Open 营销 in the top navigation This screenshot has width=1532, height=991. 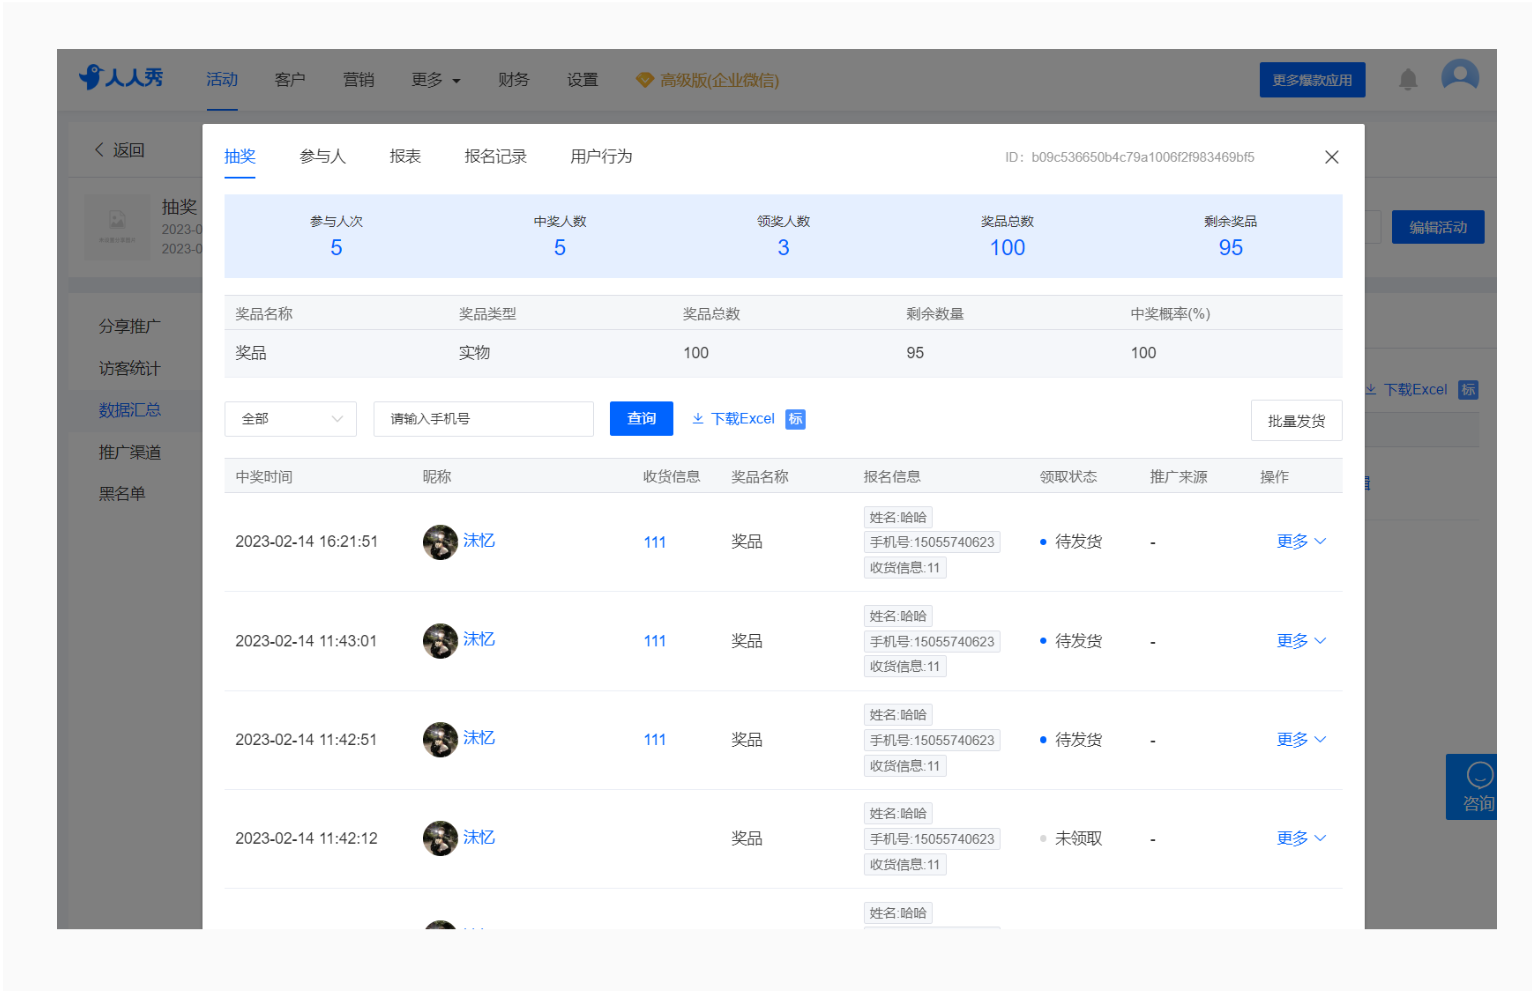coord(358,80)
